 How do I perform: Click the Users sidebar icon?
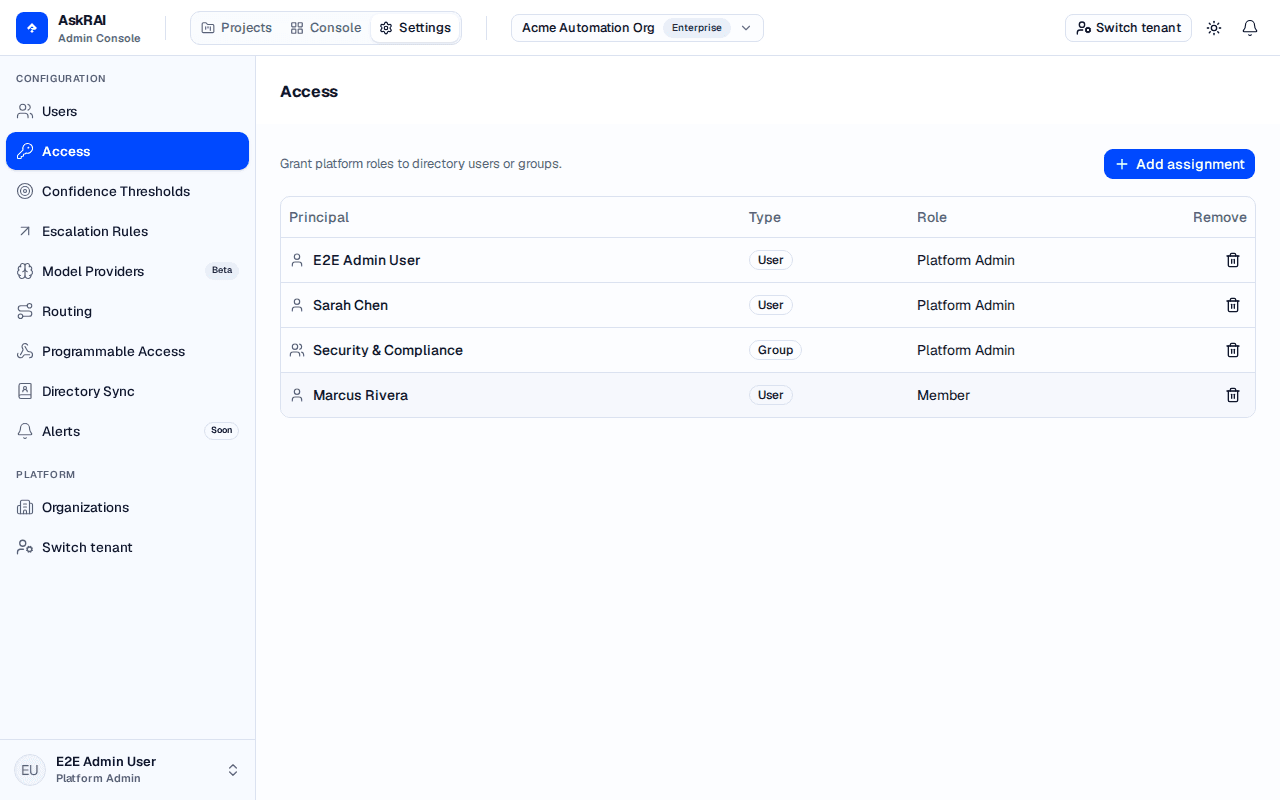tap(25, 111)
